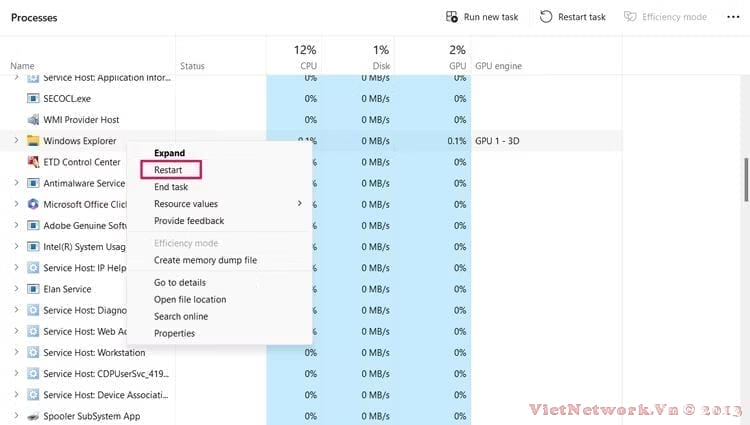
Task: Click the vertical scrollbar thumb
Action: (746, 179)
